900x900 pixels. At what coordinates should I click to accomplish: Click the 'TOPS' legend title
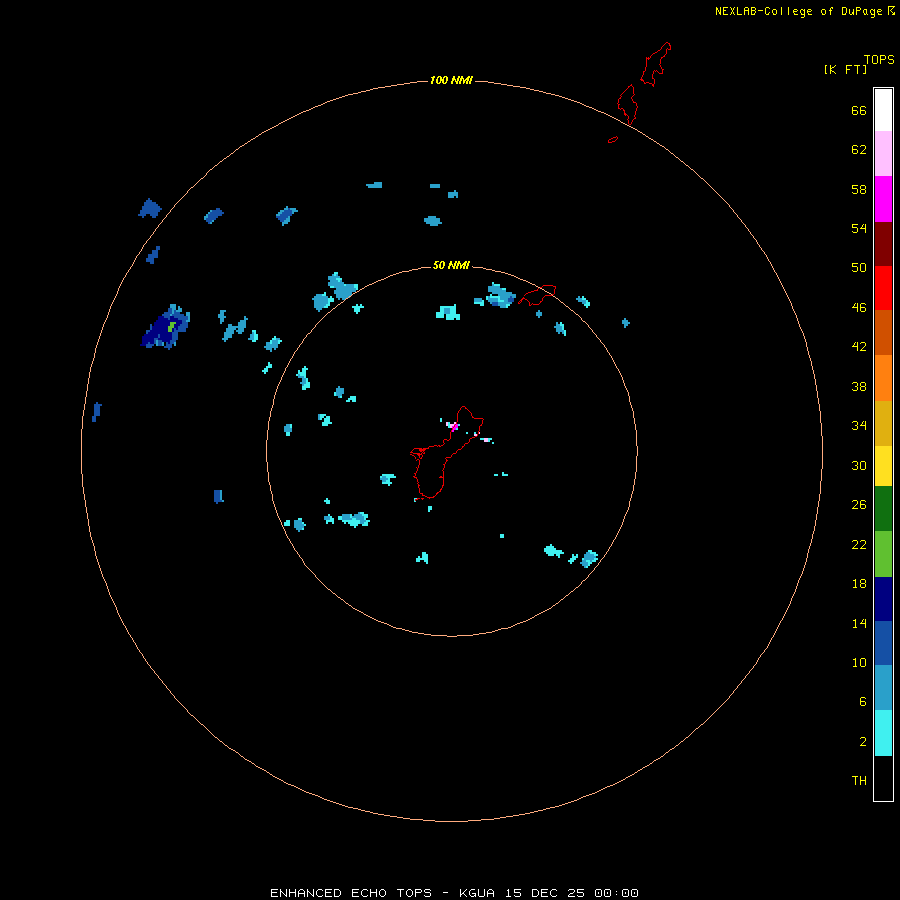click(879, 59)
